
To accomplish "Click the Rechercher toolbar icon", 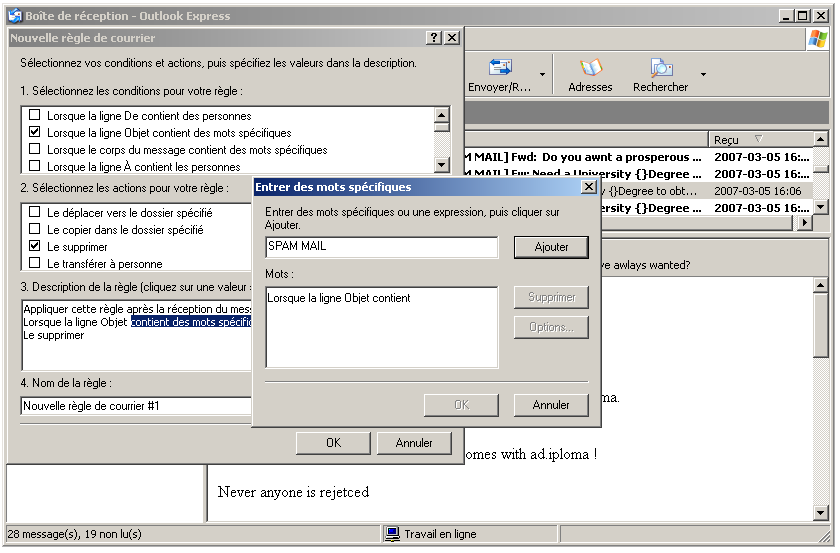I will coord(661,67).
